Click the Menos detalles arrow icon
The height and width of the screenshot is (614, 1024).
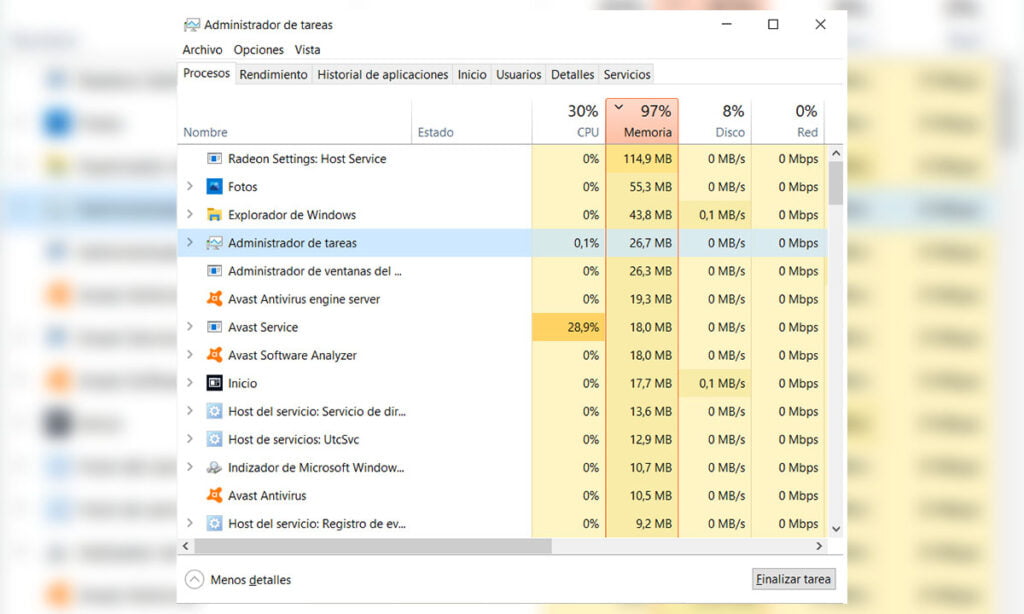click(x=195, y=579)
